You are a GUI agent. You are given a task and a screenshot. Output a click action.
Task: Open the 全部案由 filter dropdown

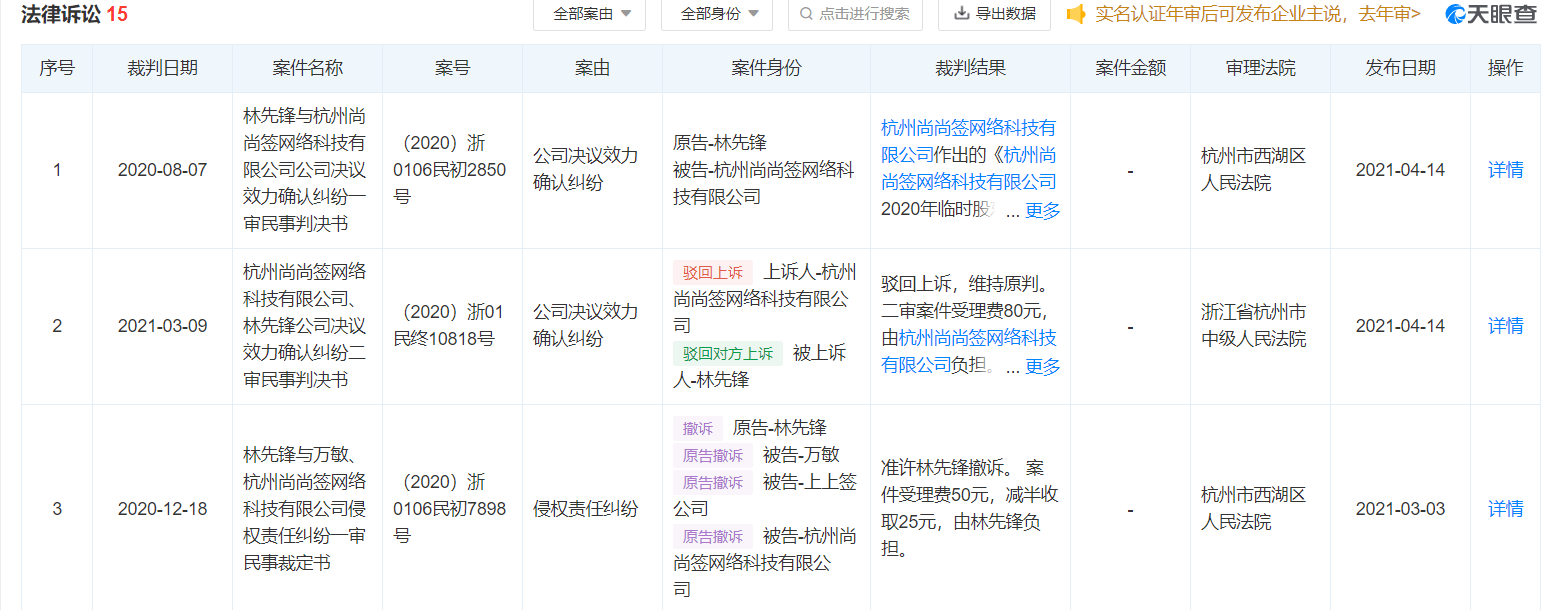click(x=592, y=14)
